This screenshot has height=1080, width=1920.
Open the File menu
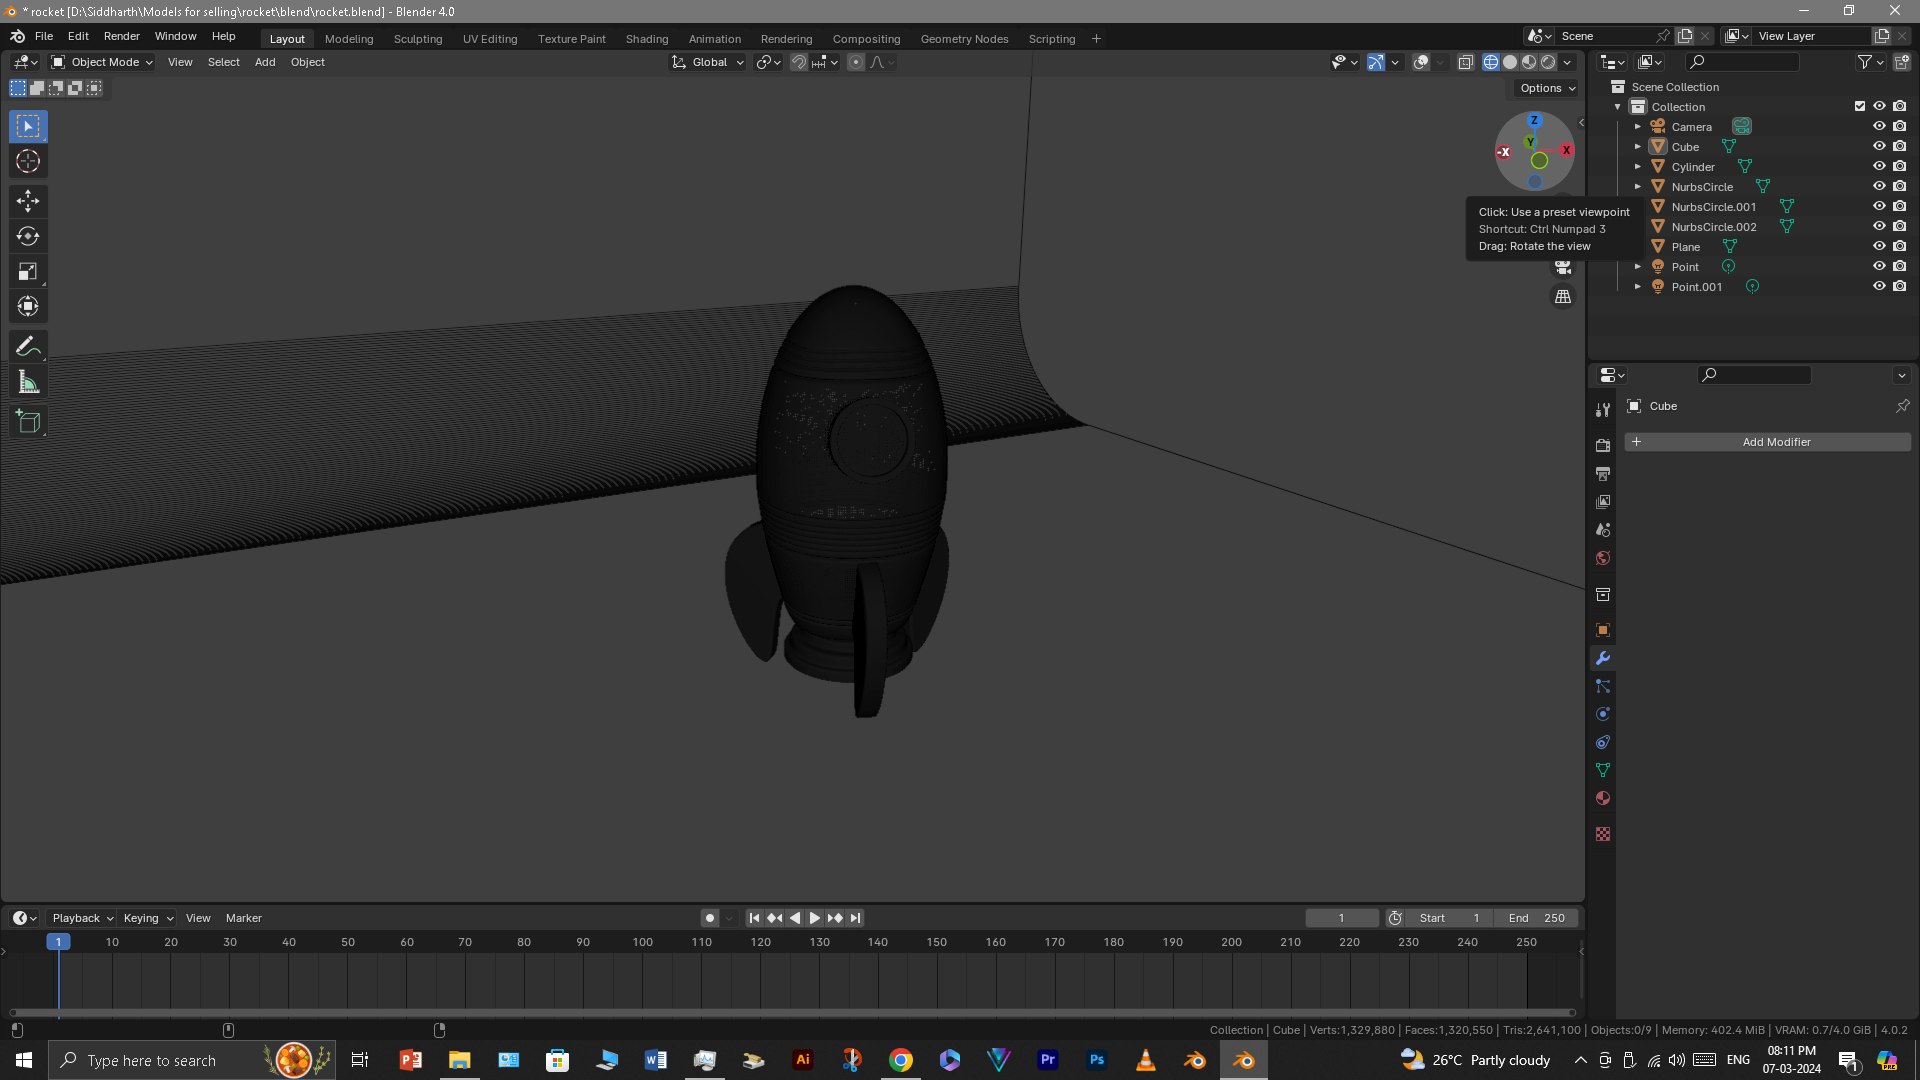(44, 36)
